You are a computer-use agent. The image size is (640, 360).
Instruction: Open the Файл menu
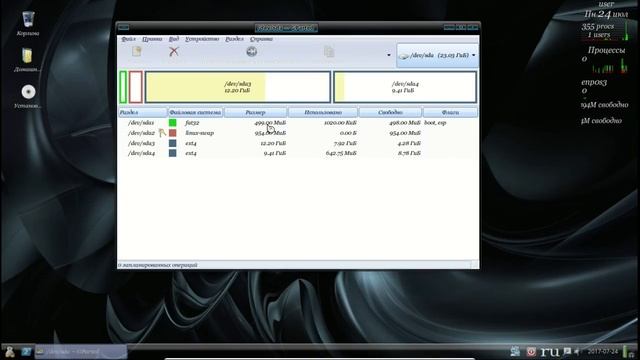(x=129, y=39)
